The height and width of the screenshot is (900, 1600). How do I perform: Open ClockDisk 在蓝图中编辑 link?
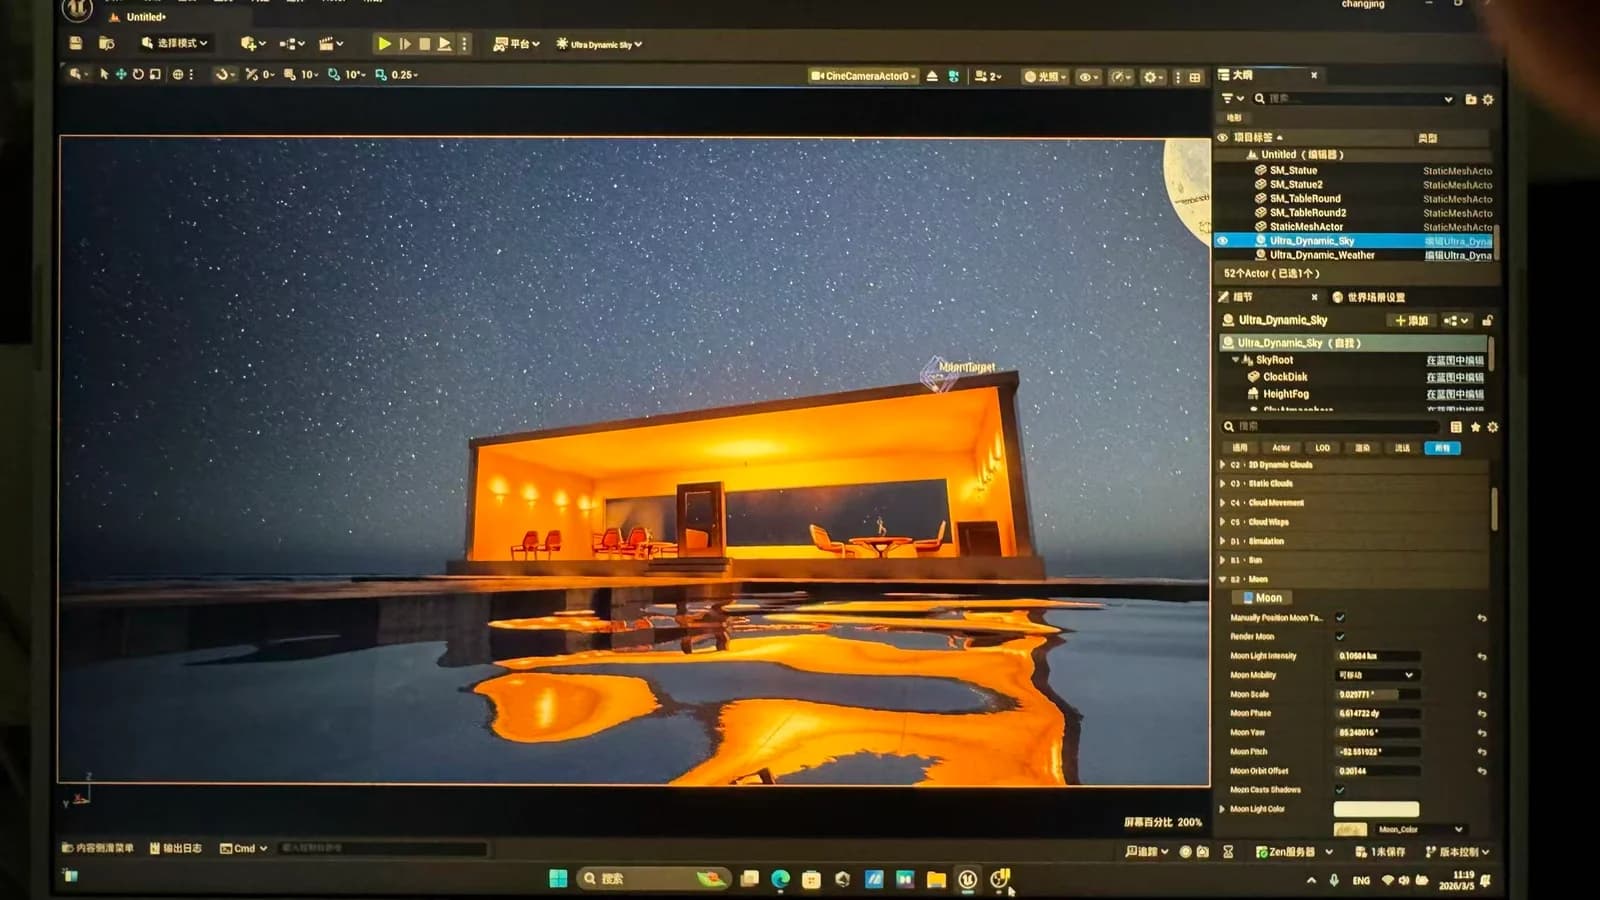[x=1455, y=377]
